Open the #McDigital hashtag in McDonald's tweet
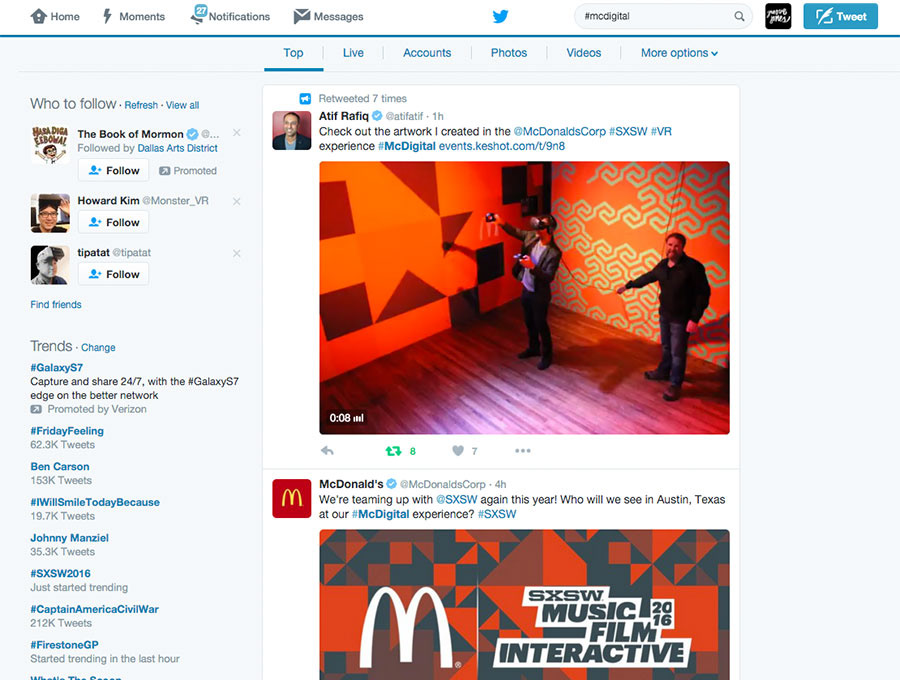The image size is (900, 680). pyautogui.click(x=381, y=514)
